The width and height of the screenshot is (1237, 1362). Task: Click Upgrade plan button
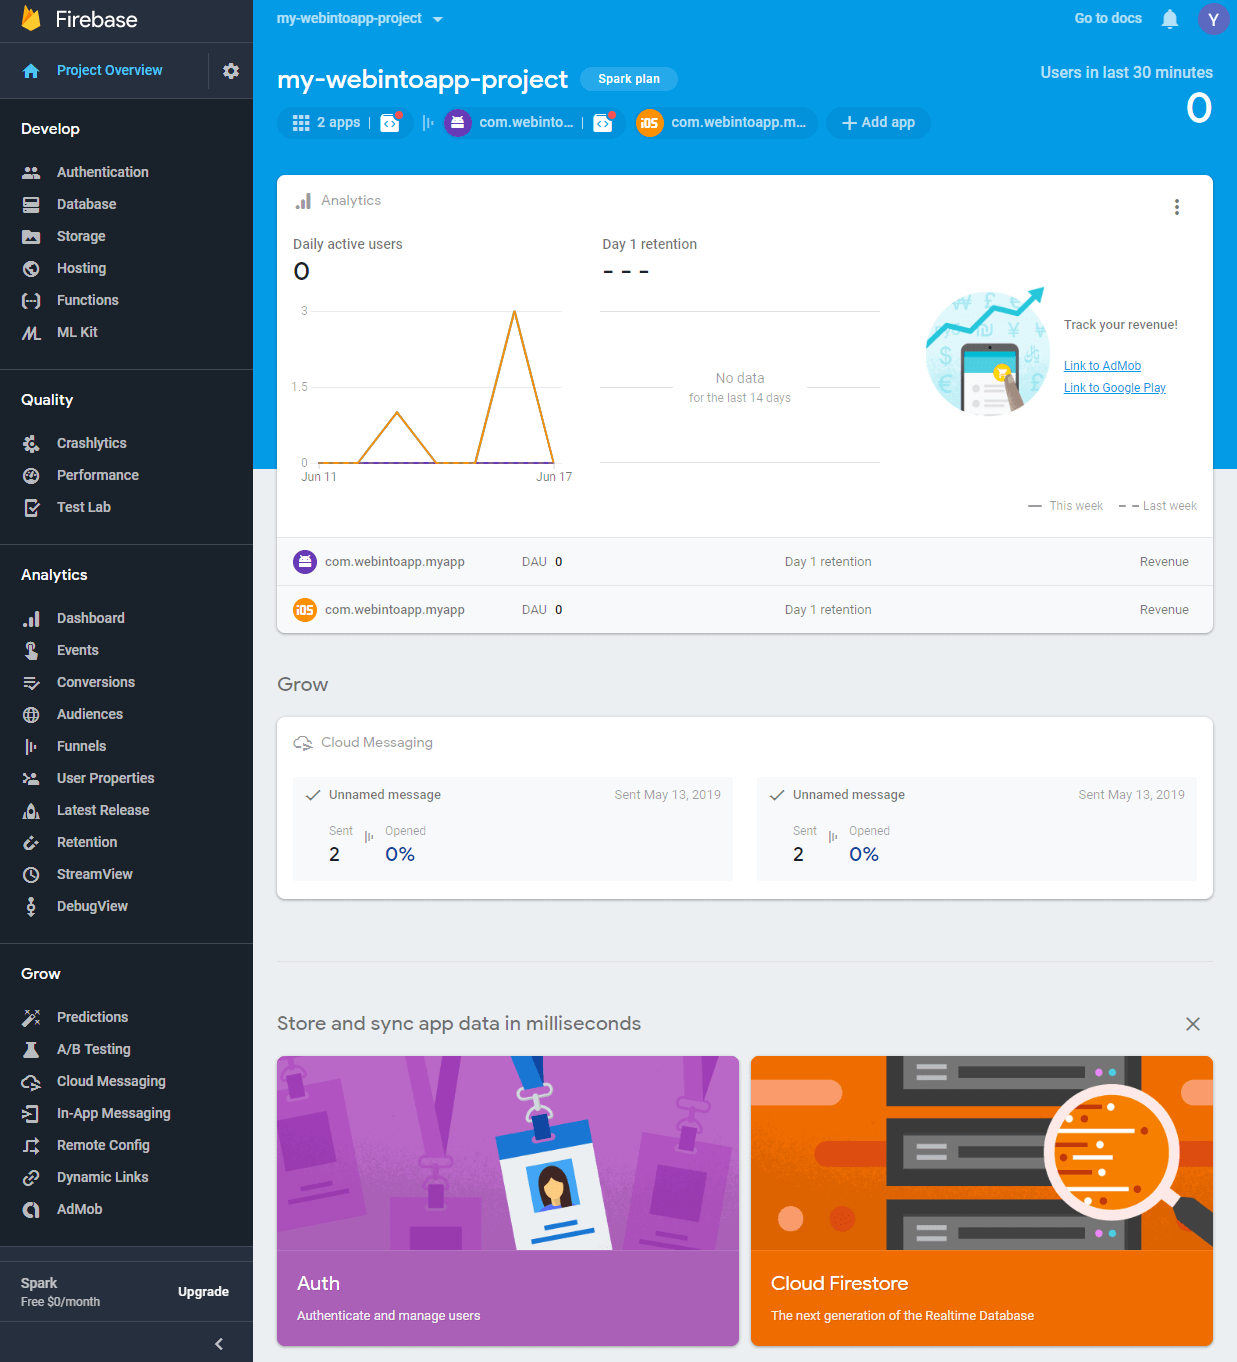[x=203, y=1291]
